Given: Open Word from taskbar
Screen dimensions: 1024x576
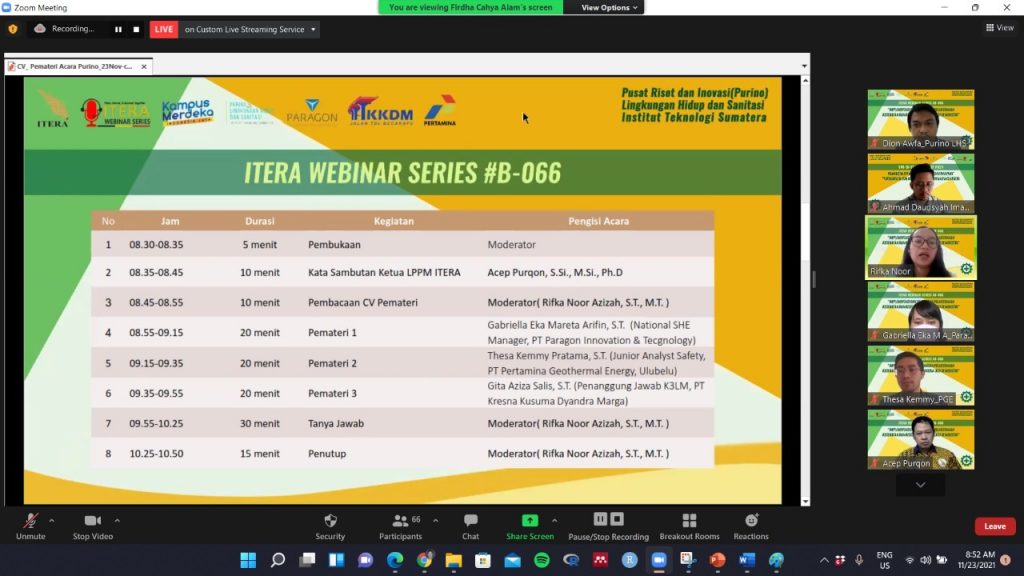Looking at the screenshot, I should [747, 560].
